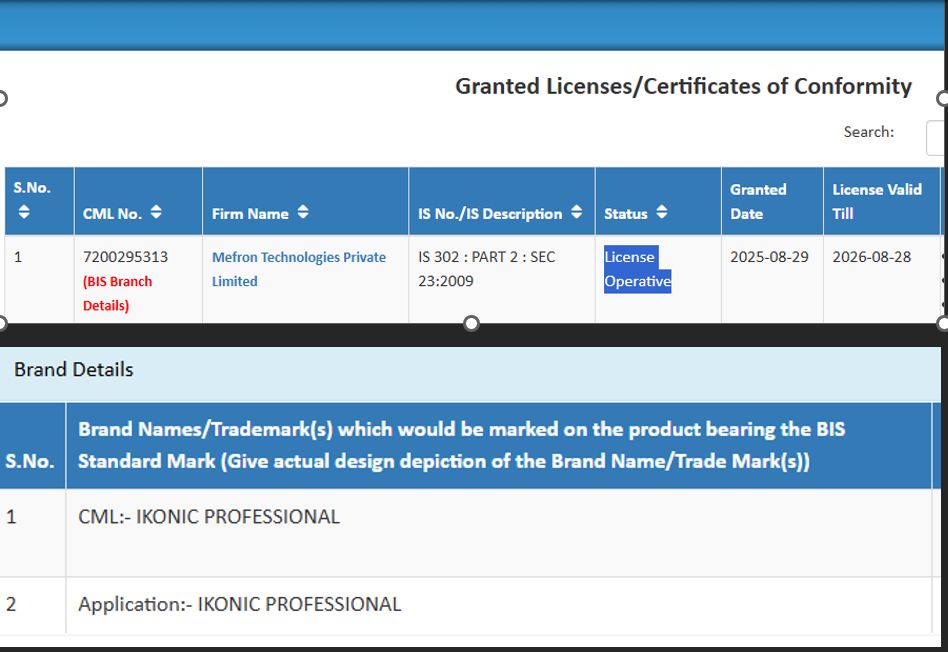The height and width of the screenshot is (652, 948).
Task: Select the bottom-left image resize handle
Action: tap(1, 323)
